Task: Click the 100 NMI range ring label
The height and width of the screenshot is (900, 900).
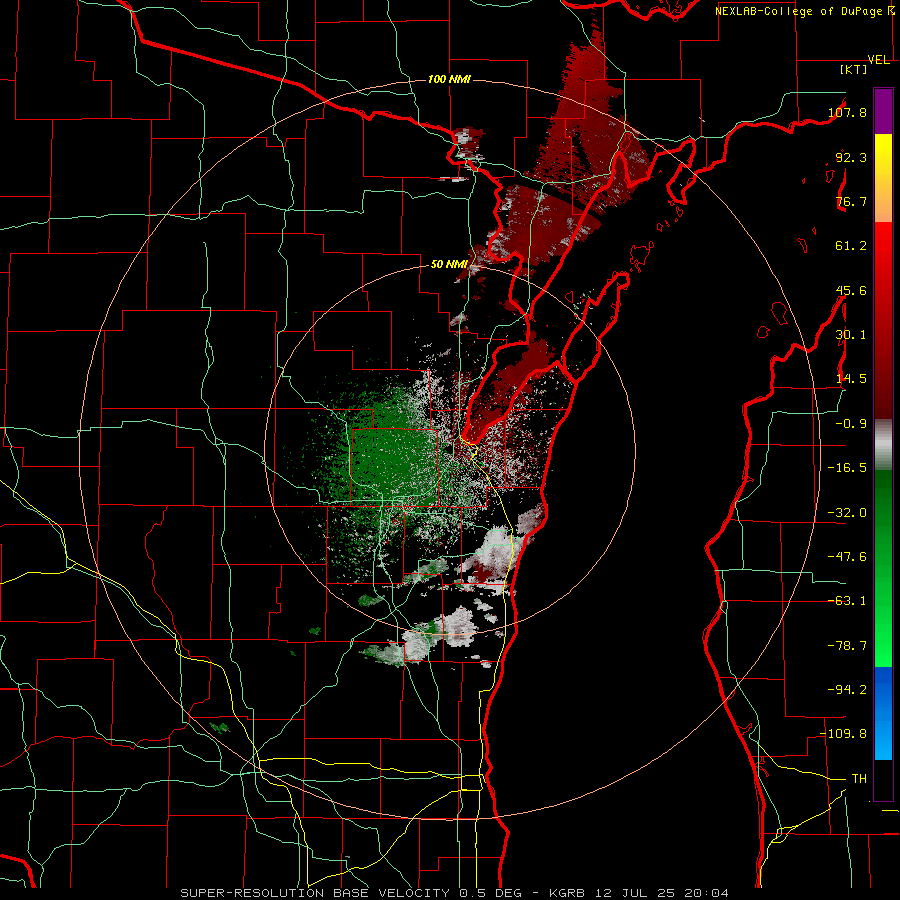Action: (449, 79)
